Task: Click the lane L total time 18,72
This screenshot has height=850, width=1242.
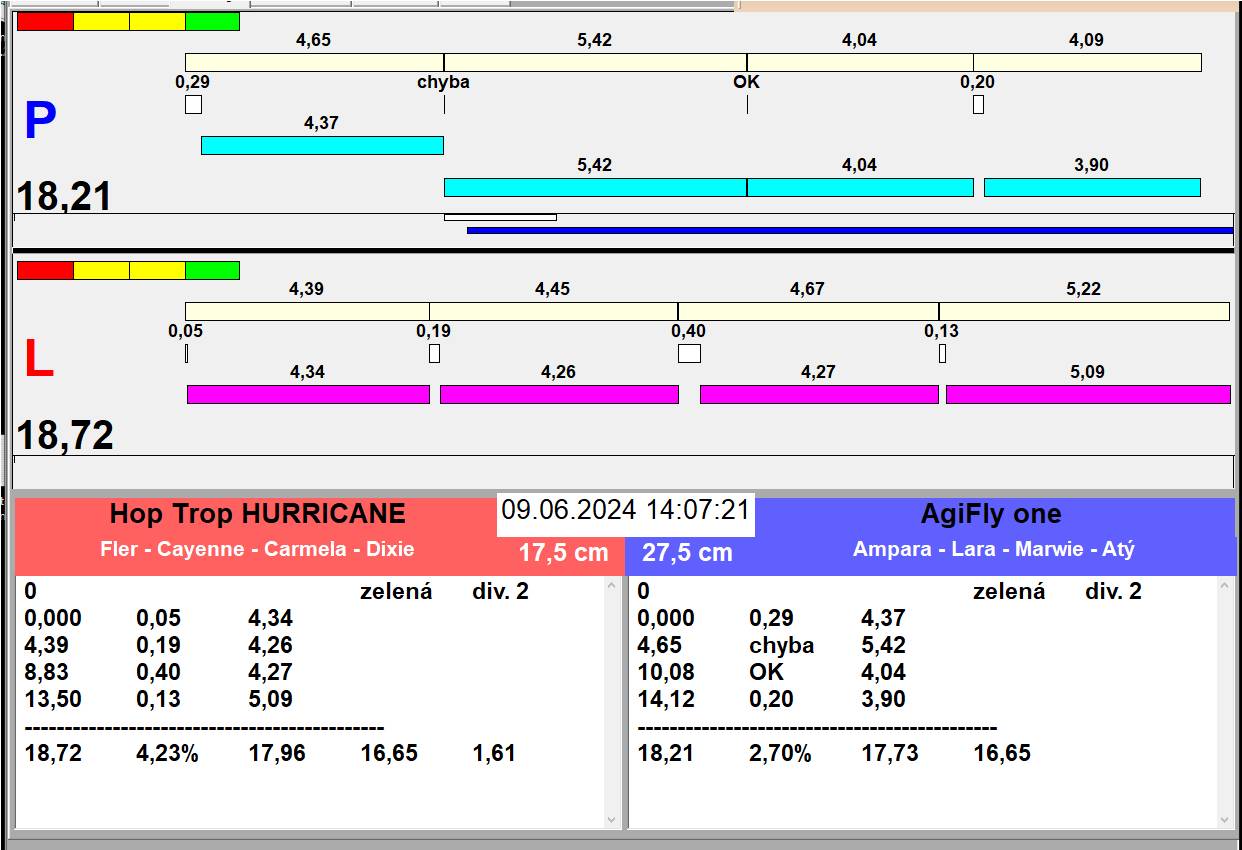Action: [x=65, y=435]
